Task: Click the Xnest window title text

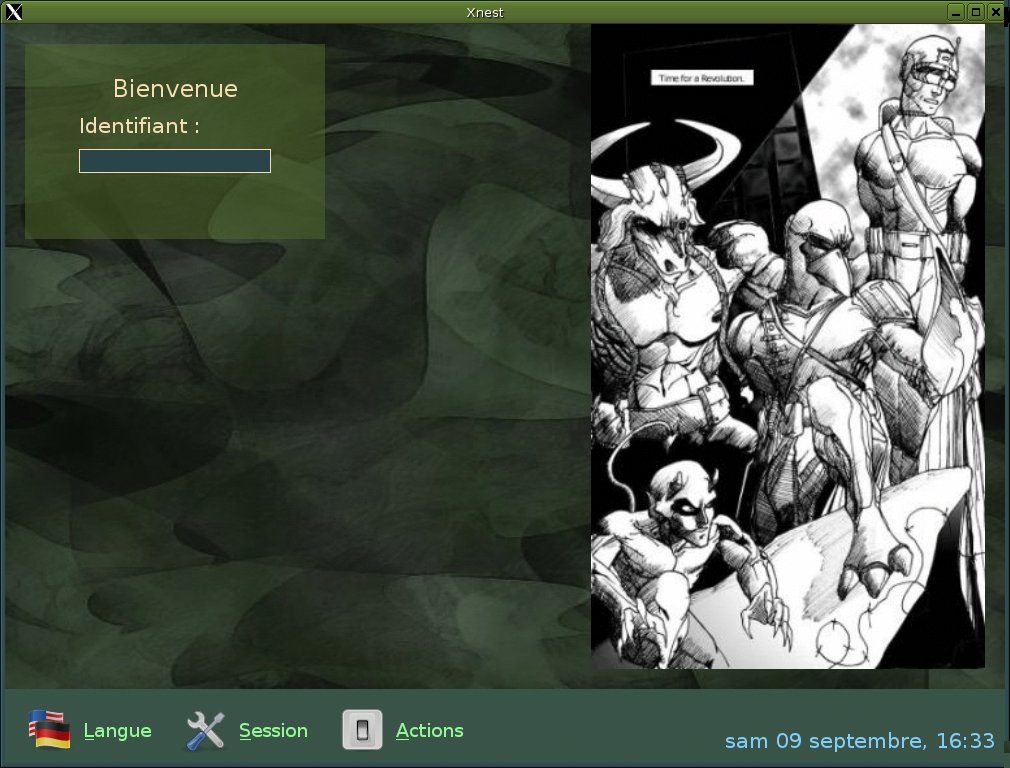Action: pyautogui.click(x=484, y=12)
